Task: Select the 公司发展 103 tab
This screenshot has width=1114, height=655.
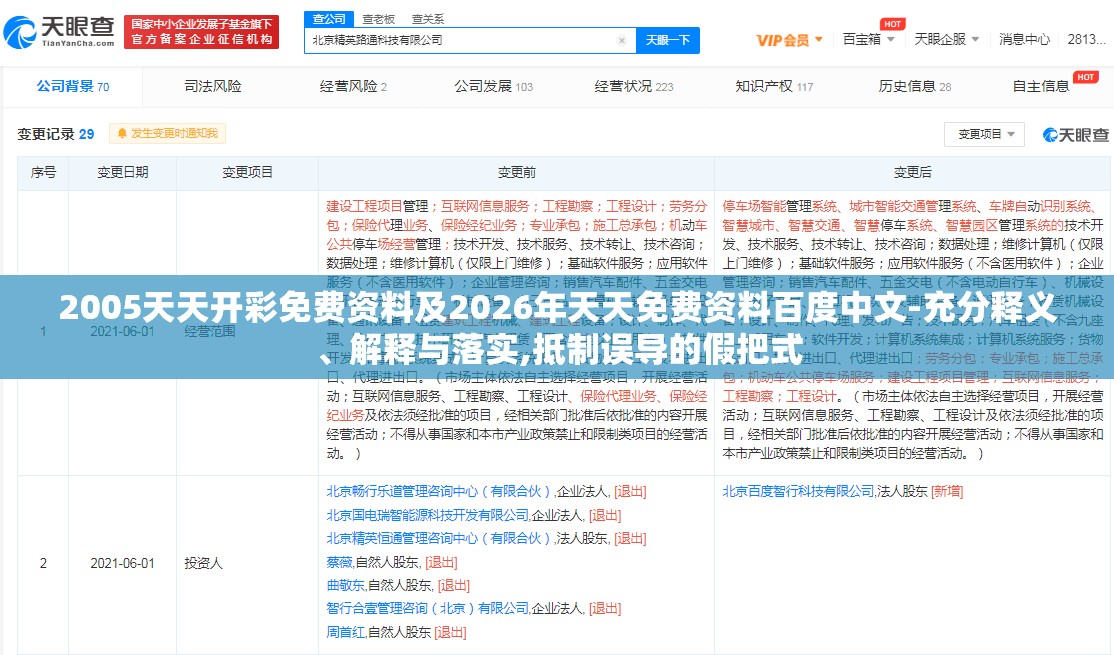Action: 493,87
